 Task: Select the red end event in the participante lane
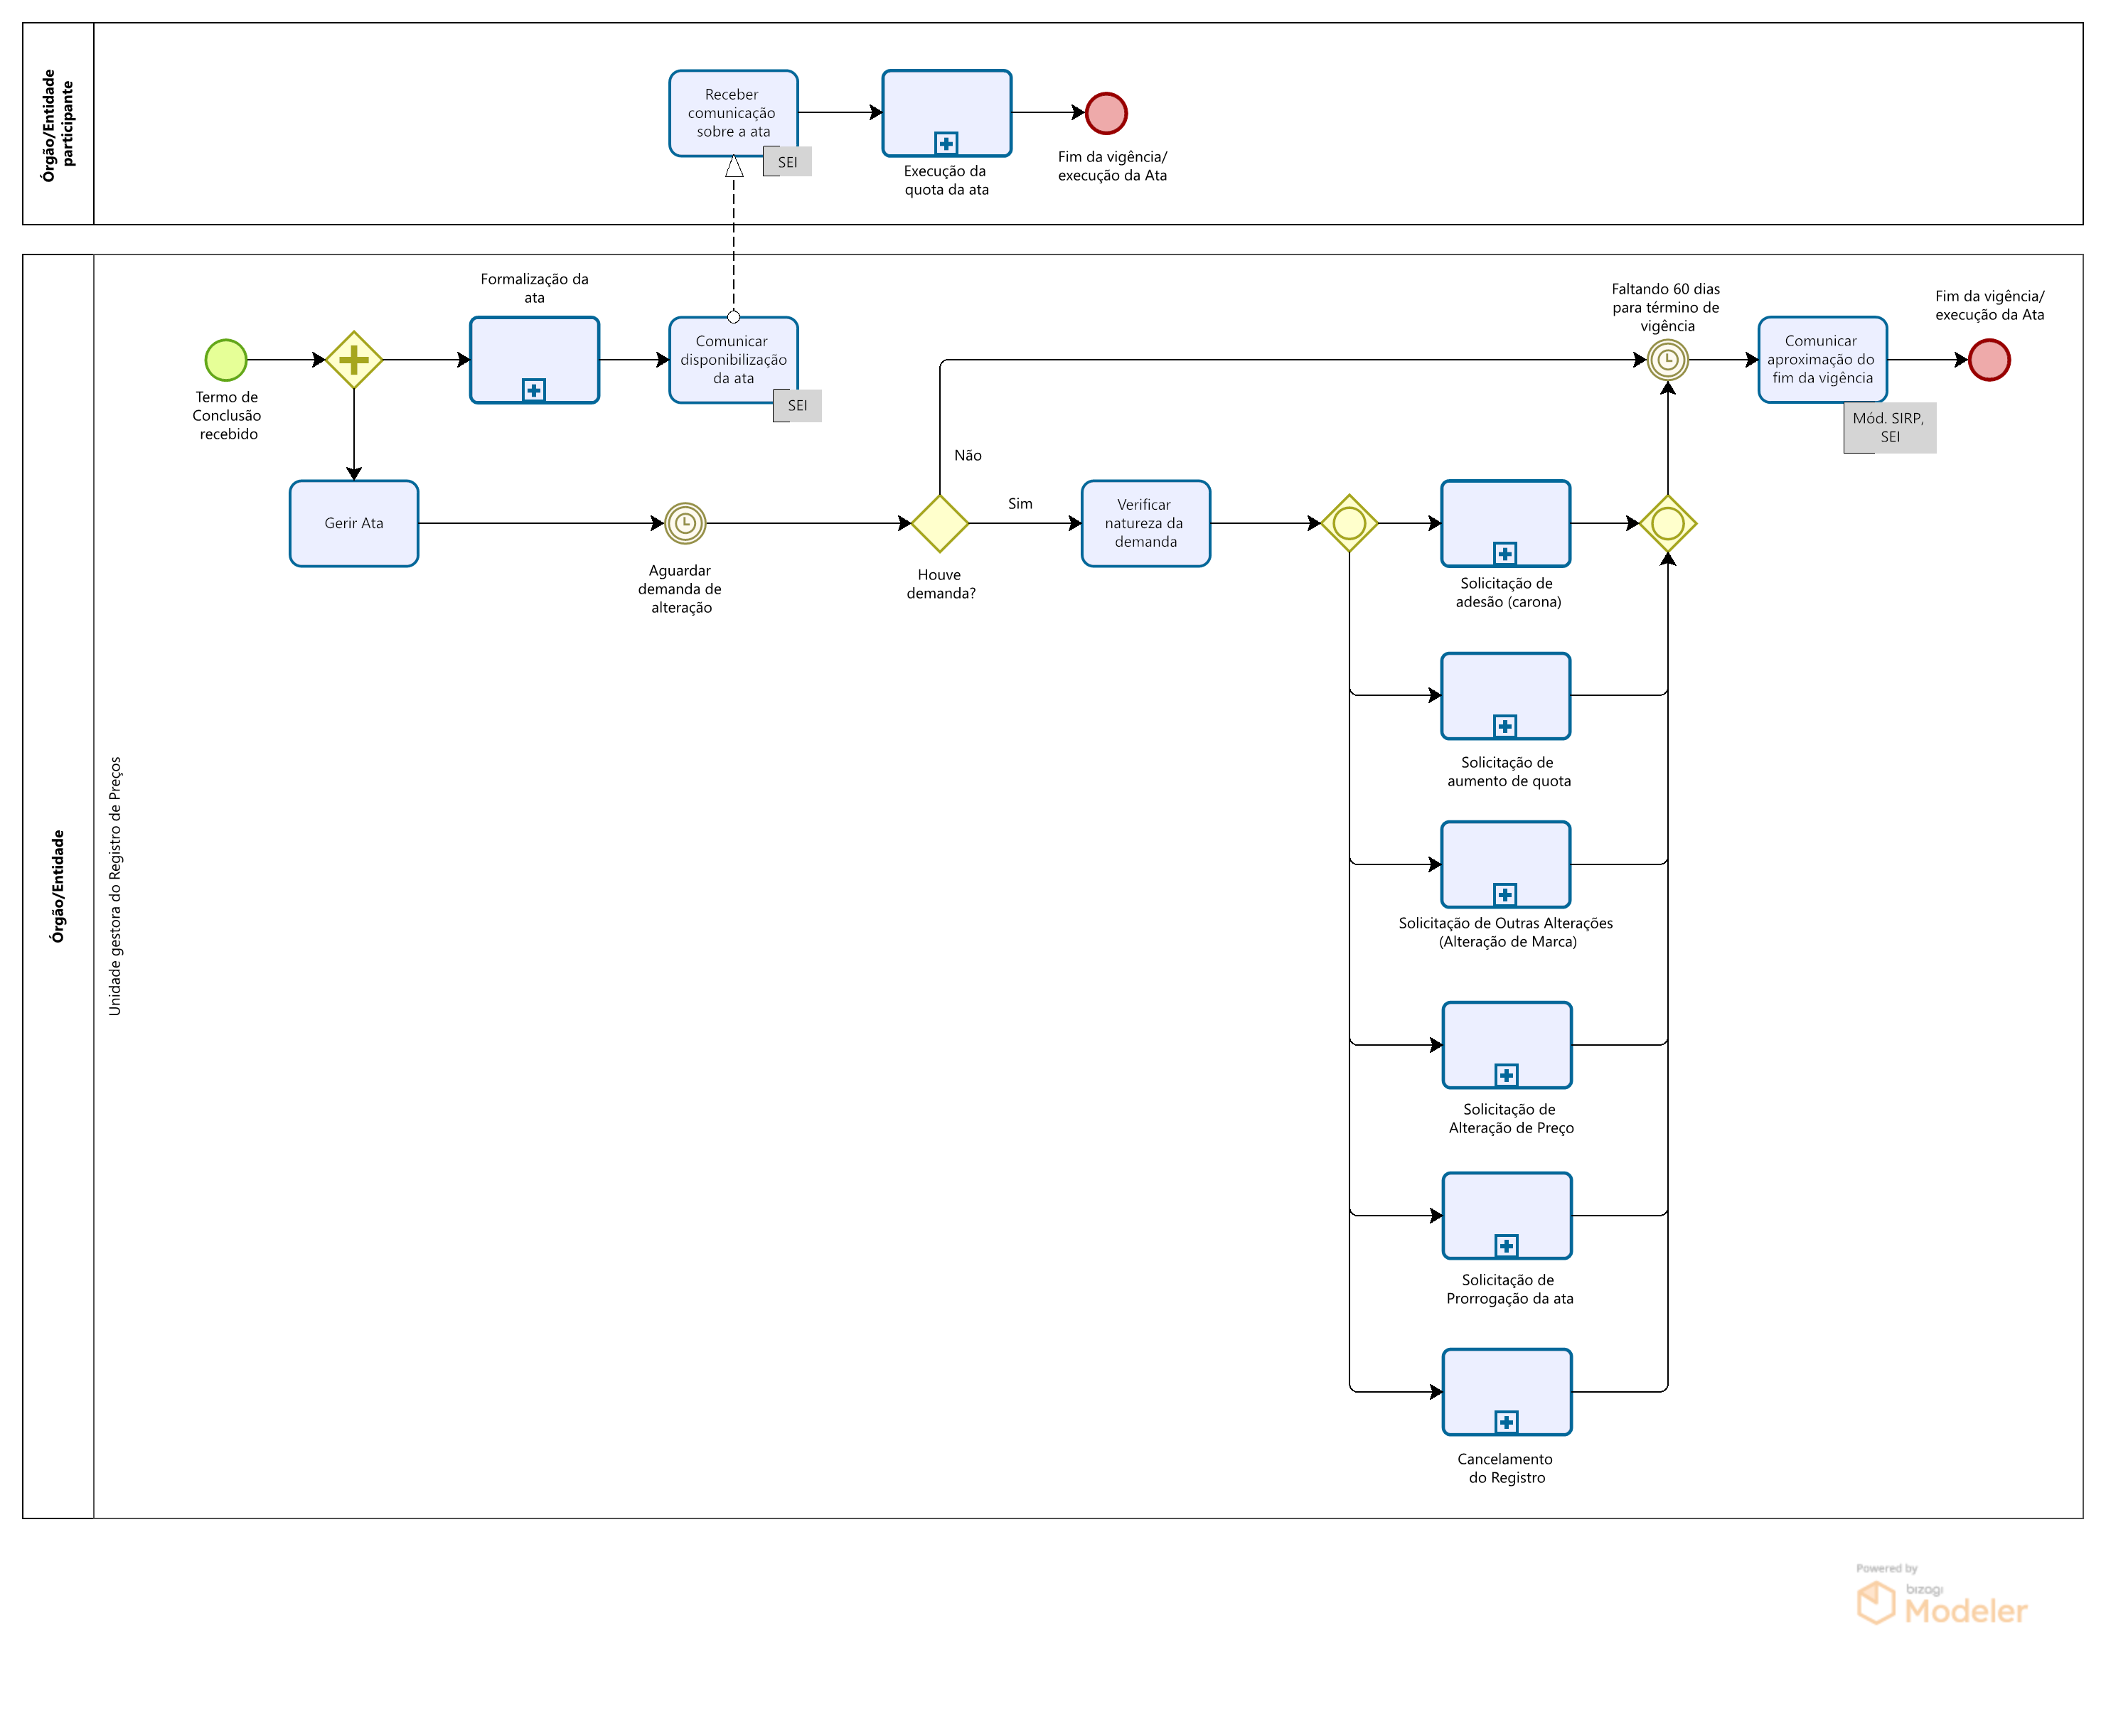[1106, 113]
